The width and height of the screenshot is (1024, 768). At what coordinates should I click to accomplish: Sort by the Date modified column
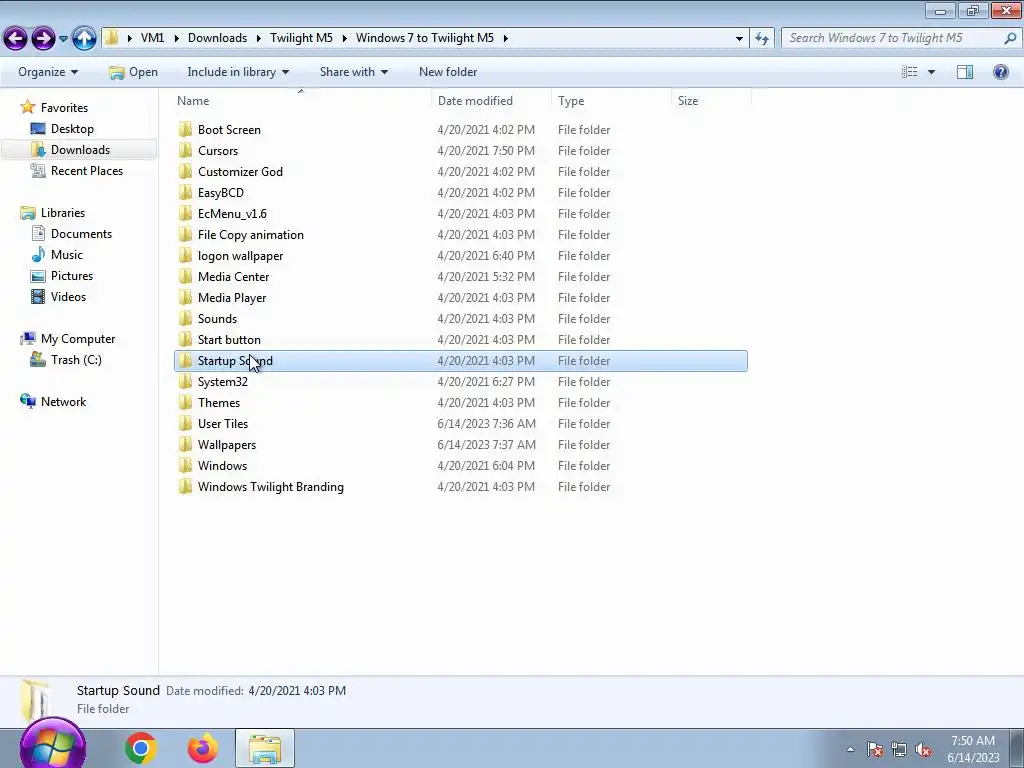pos(475,101)
